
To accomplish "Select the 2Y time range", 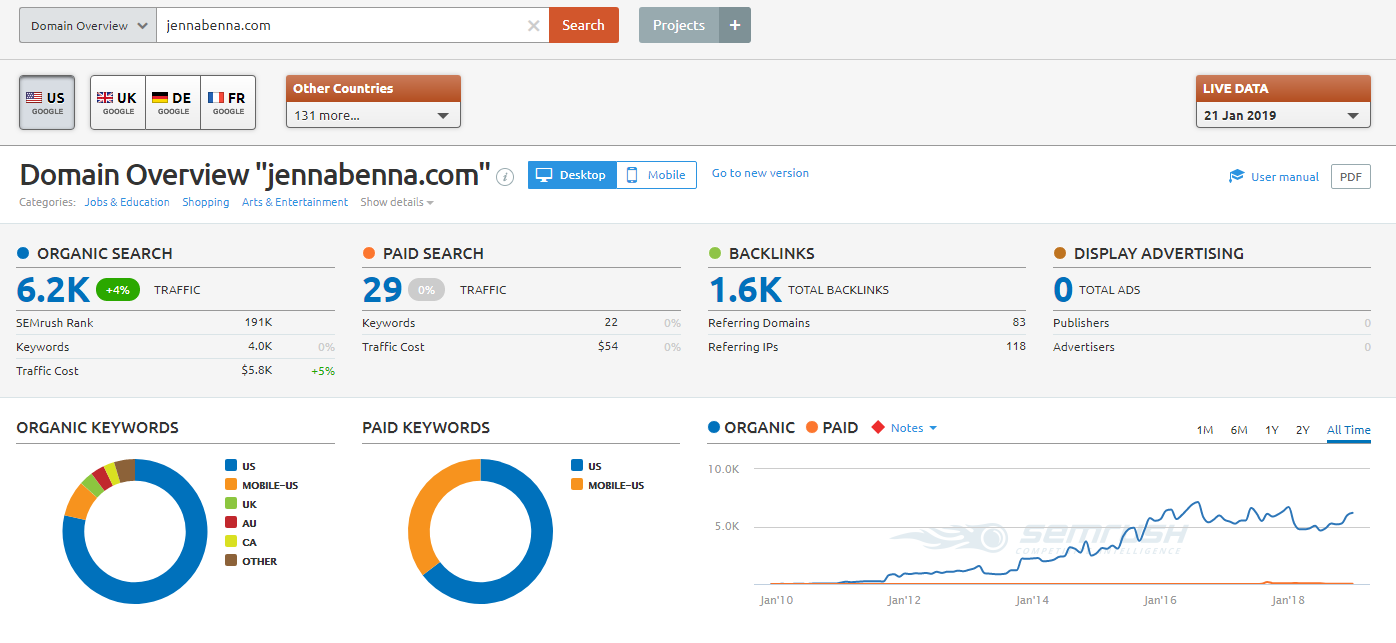I will pyautogui.click(x=1303, y=430).
